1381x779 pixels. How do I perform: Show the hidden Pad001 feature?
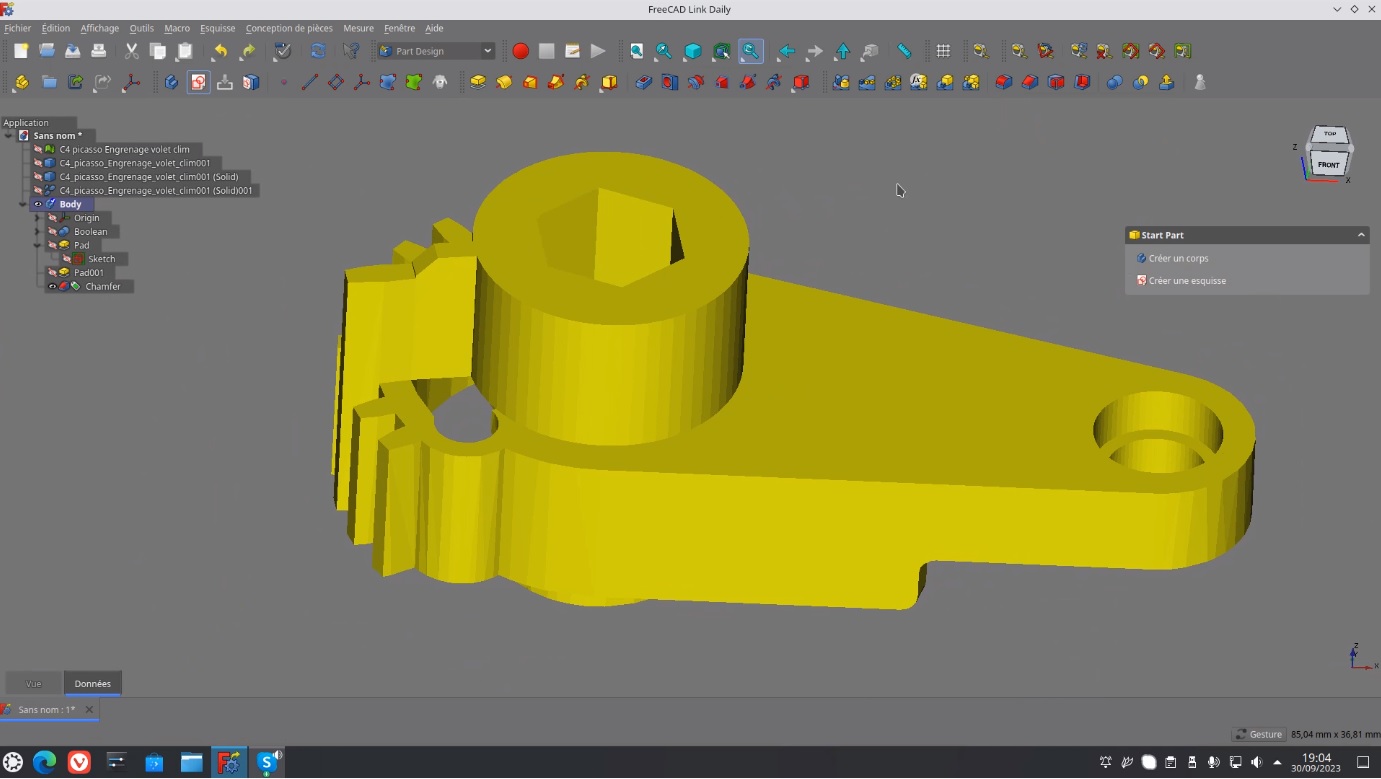pos(52,272)
